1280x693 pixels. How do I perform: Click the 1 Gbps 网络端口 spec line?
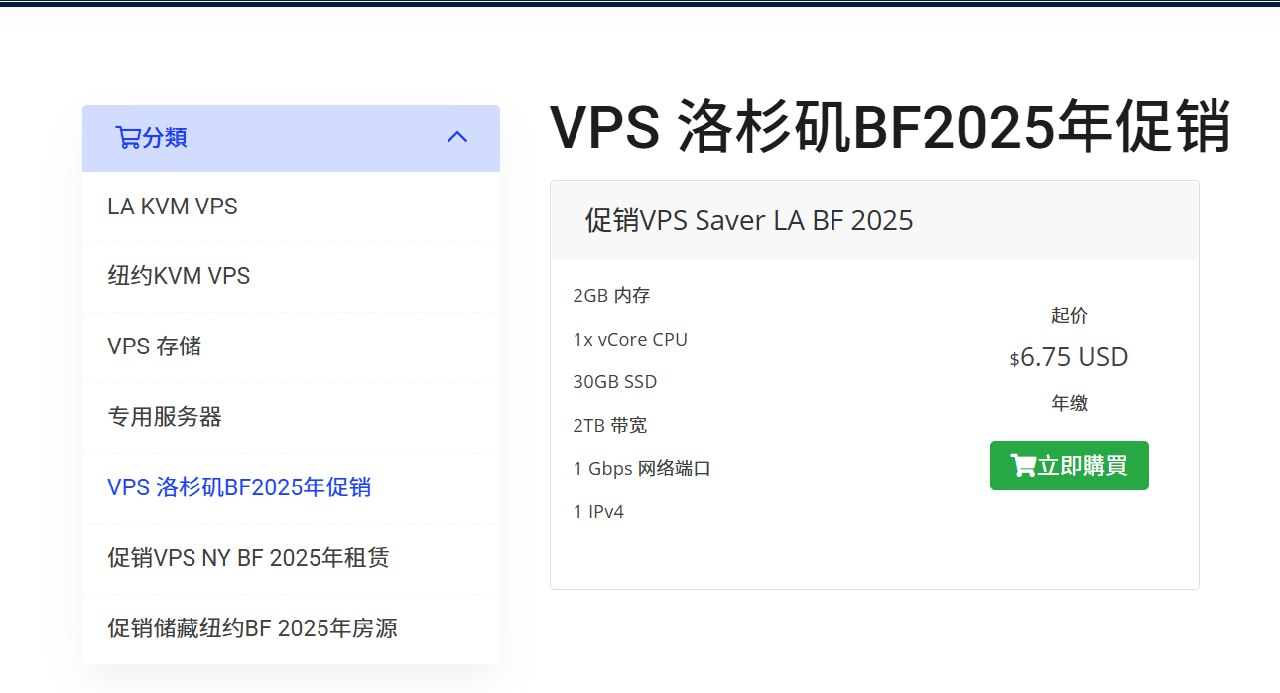641,468
